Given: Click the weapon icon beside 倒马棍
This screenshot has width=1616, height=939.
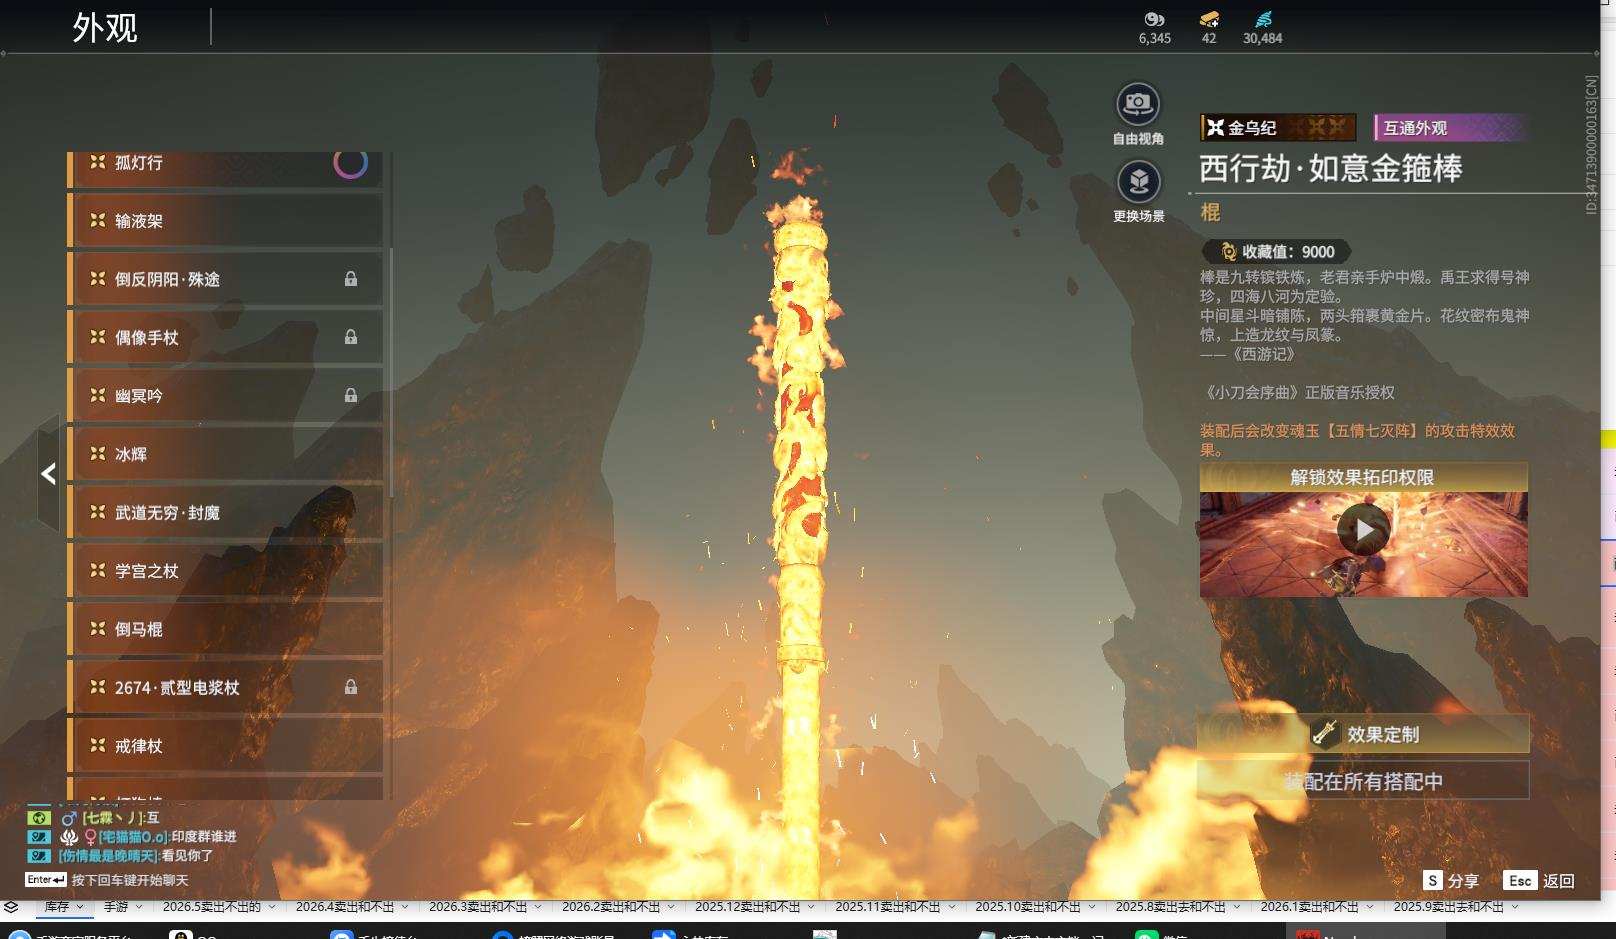Looking at the screenshot, I should pyautogui.click(x=98, y=628).
